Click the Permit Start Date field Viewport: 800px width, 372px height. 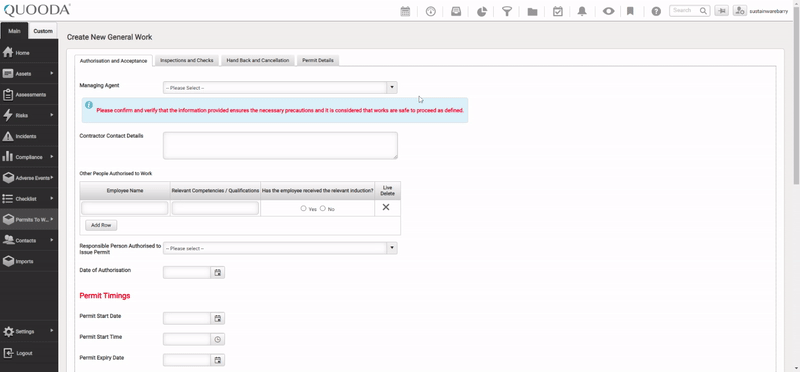click(x=187, y=318)
